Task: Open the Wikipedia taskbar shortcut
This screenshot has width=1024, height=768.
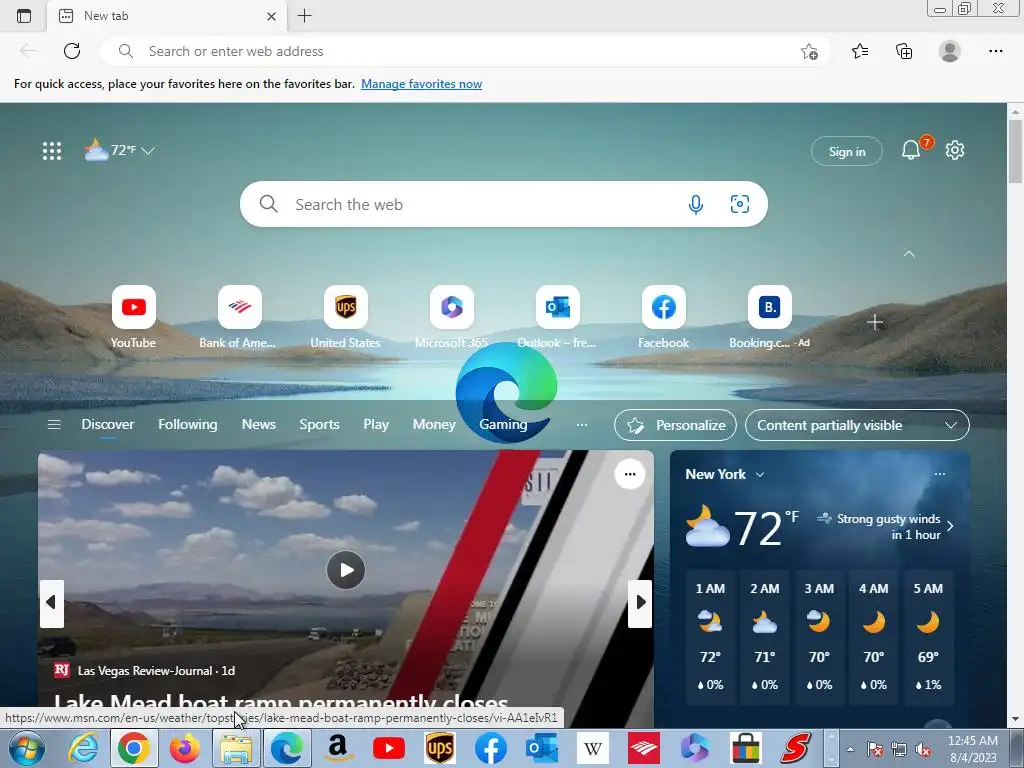Action: pyautogui.click(x=593, y=748)
